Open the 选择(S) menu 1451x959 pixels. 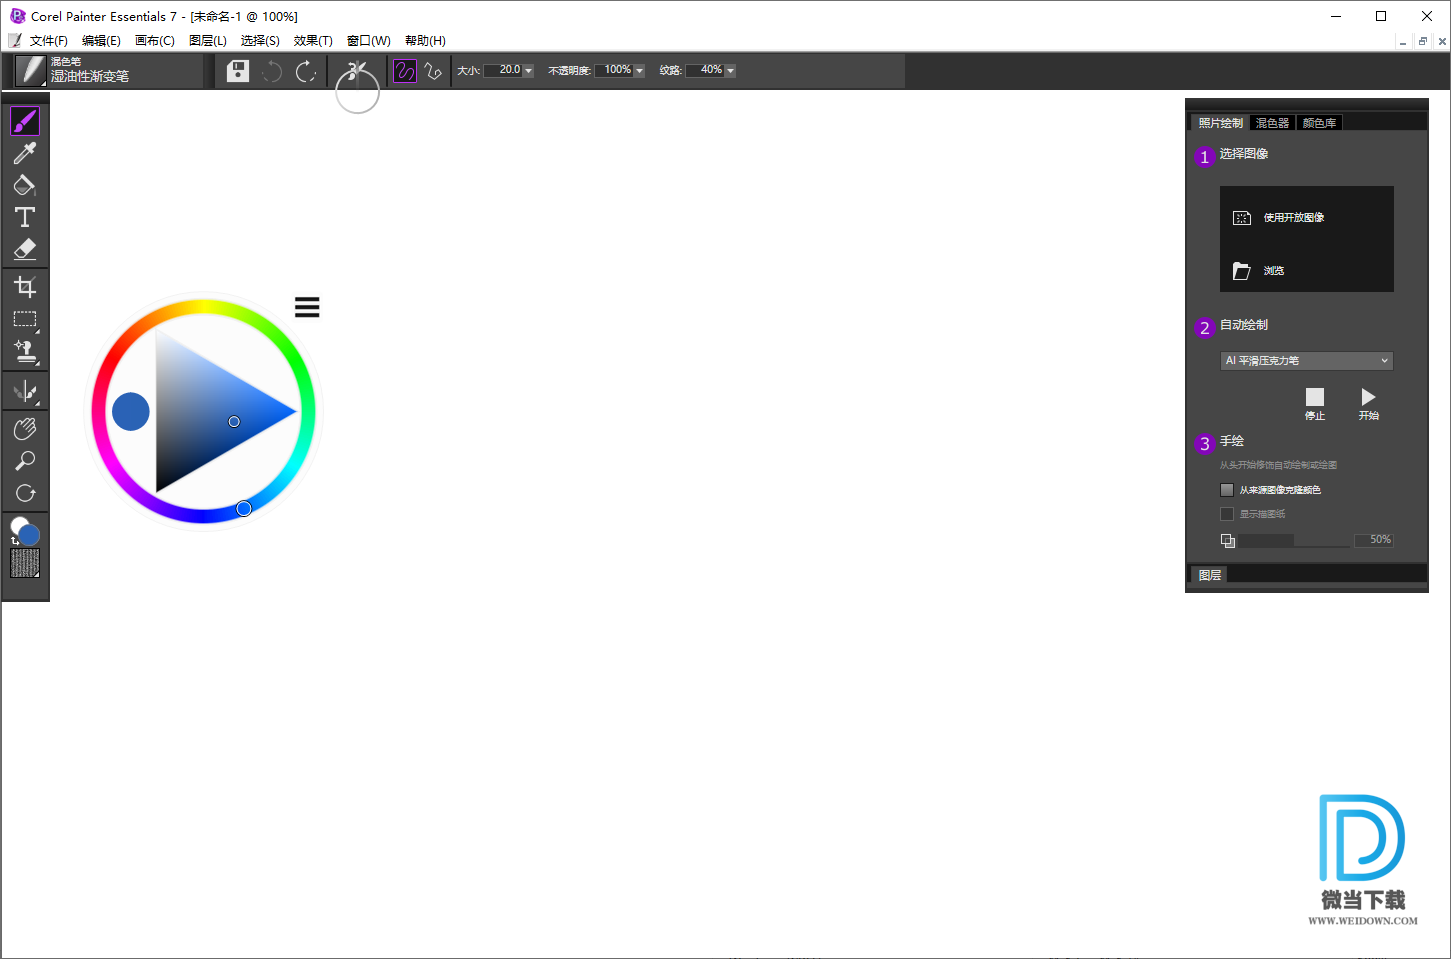(260, 41)
